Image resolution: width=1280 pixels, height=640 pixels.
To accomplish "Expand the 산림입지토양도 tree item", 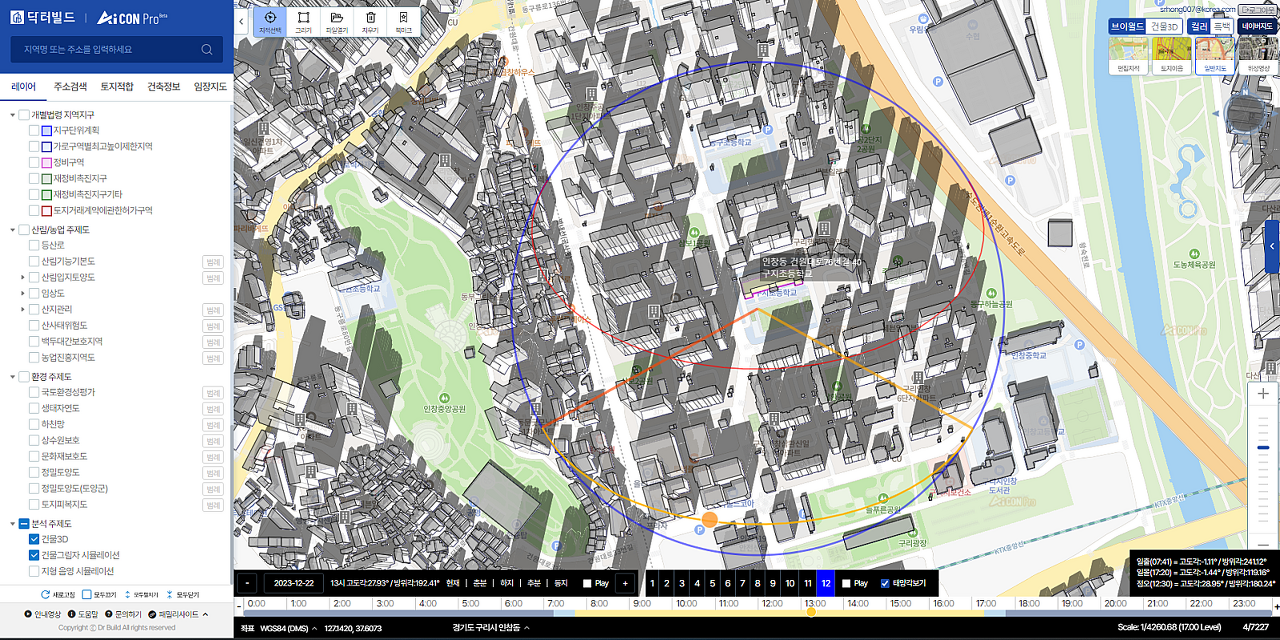I will (x=23, y=277).
